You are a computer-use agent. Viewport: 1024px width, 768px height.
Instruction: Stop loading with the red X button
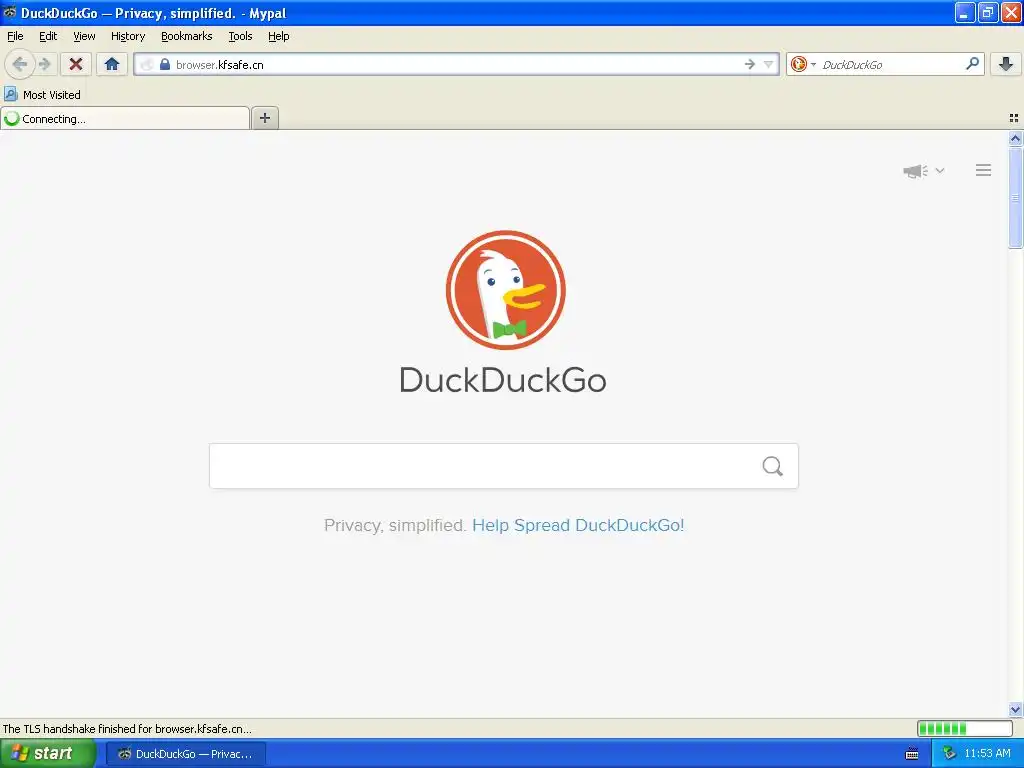76,64
